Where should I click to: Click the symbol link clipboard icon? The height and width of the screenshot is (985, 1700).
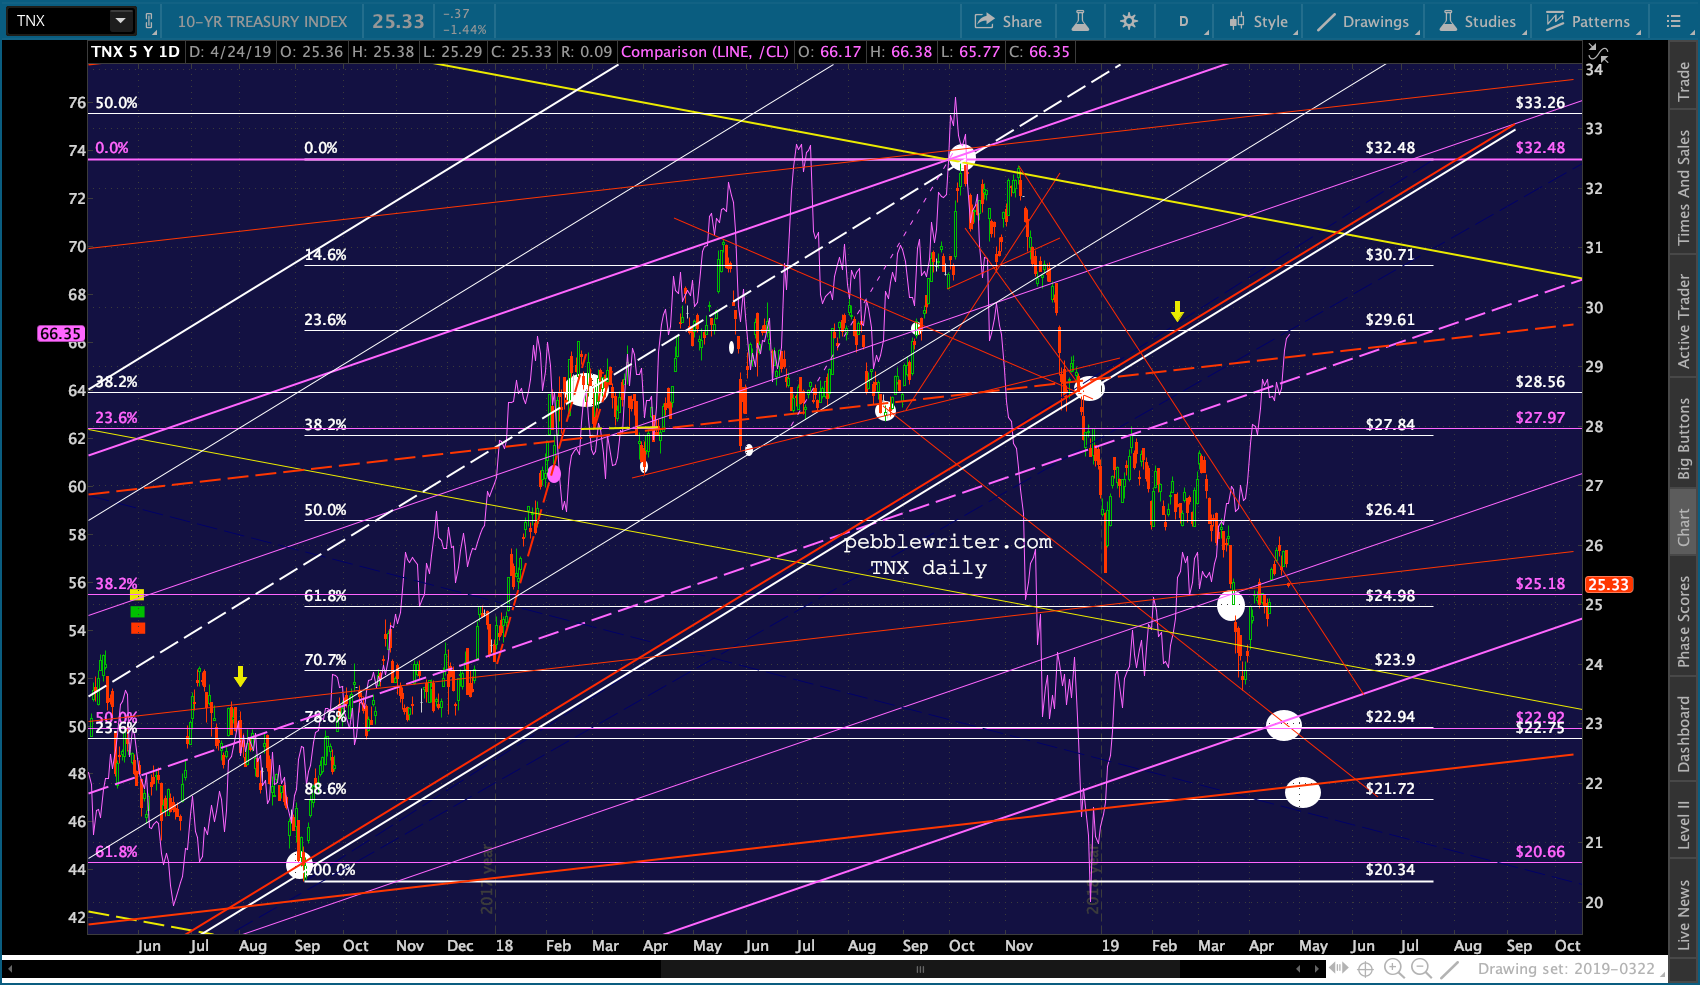point(149,21)
